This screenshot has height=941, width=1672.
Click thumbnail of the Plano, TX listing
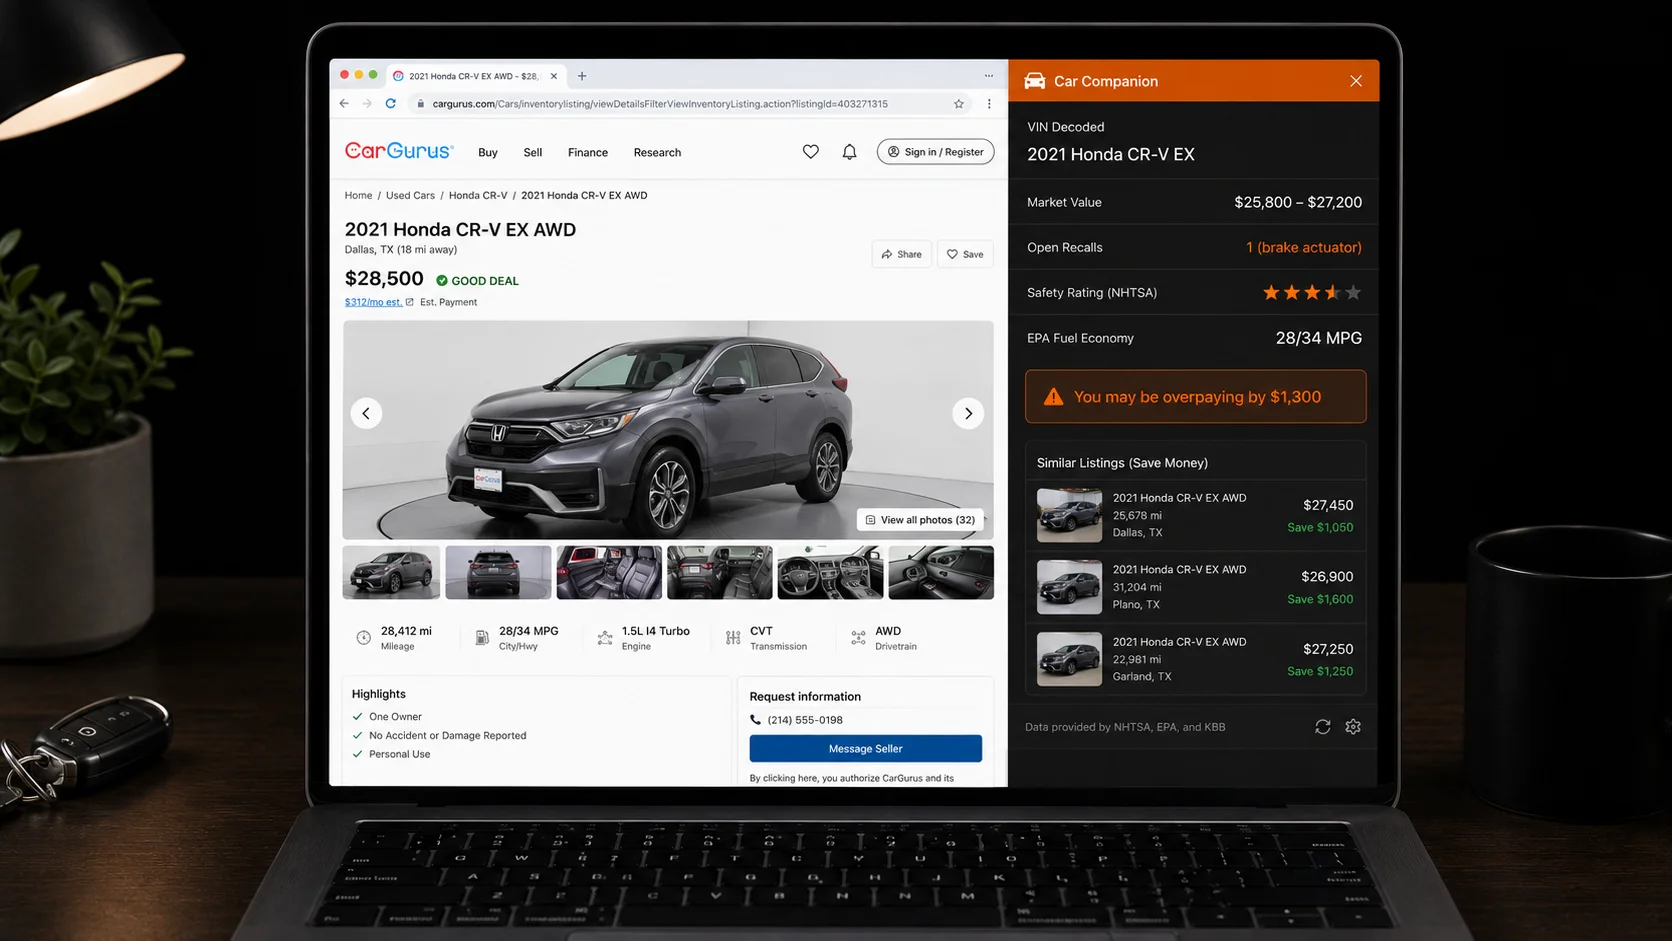coord(1069,587)
